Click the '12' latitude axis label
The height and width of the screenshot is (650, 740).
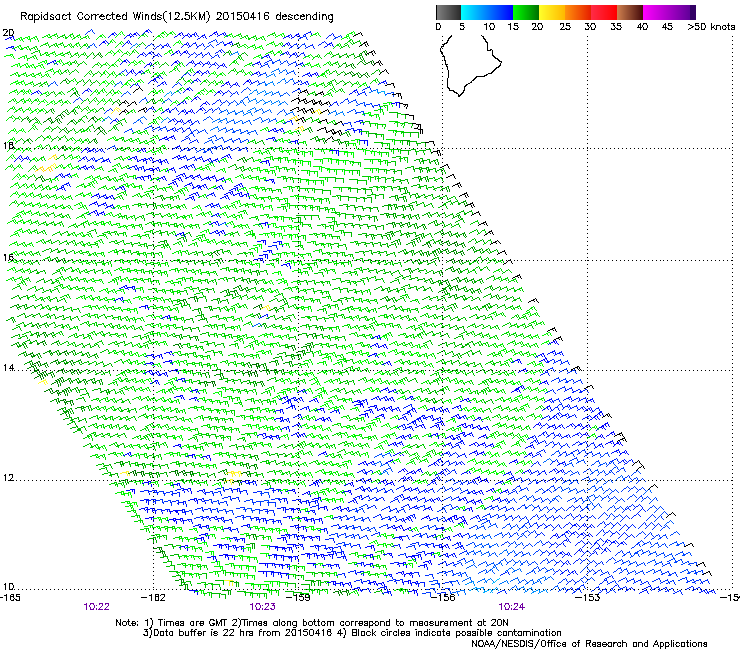[8, 478]
